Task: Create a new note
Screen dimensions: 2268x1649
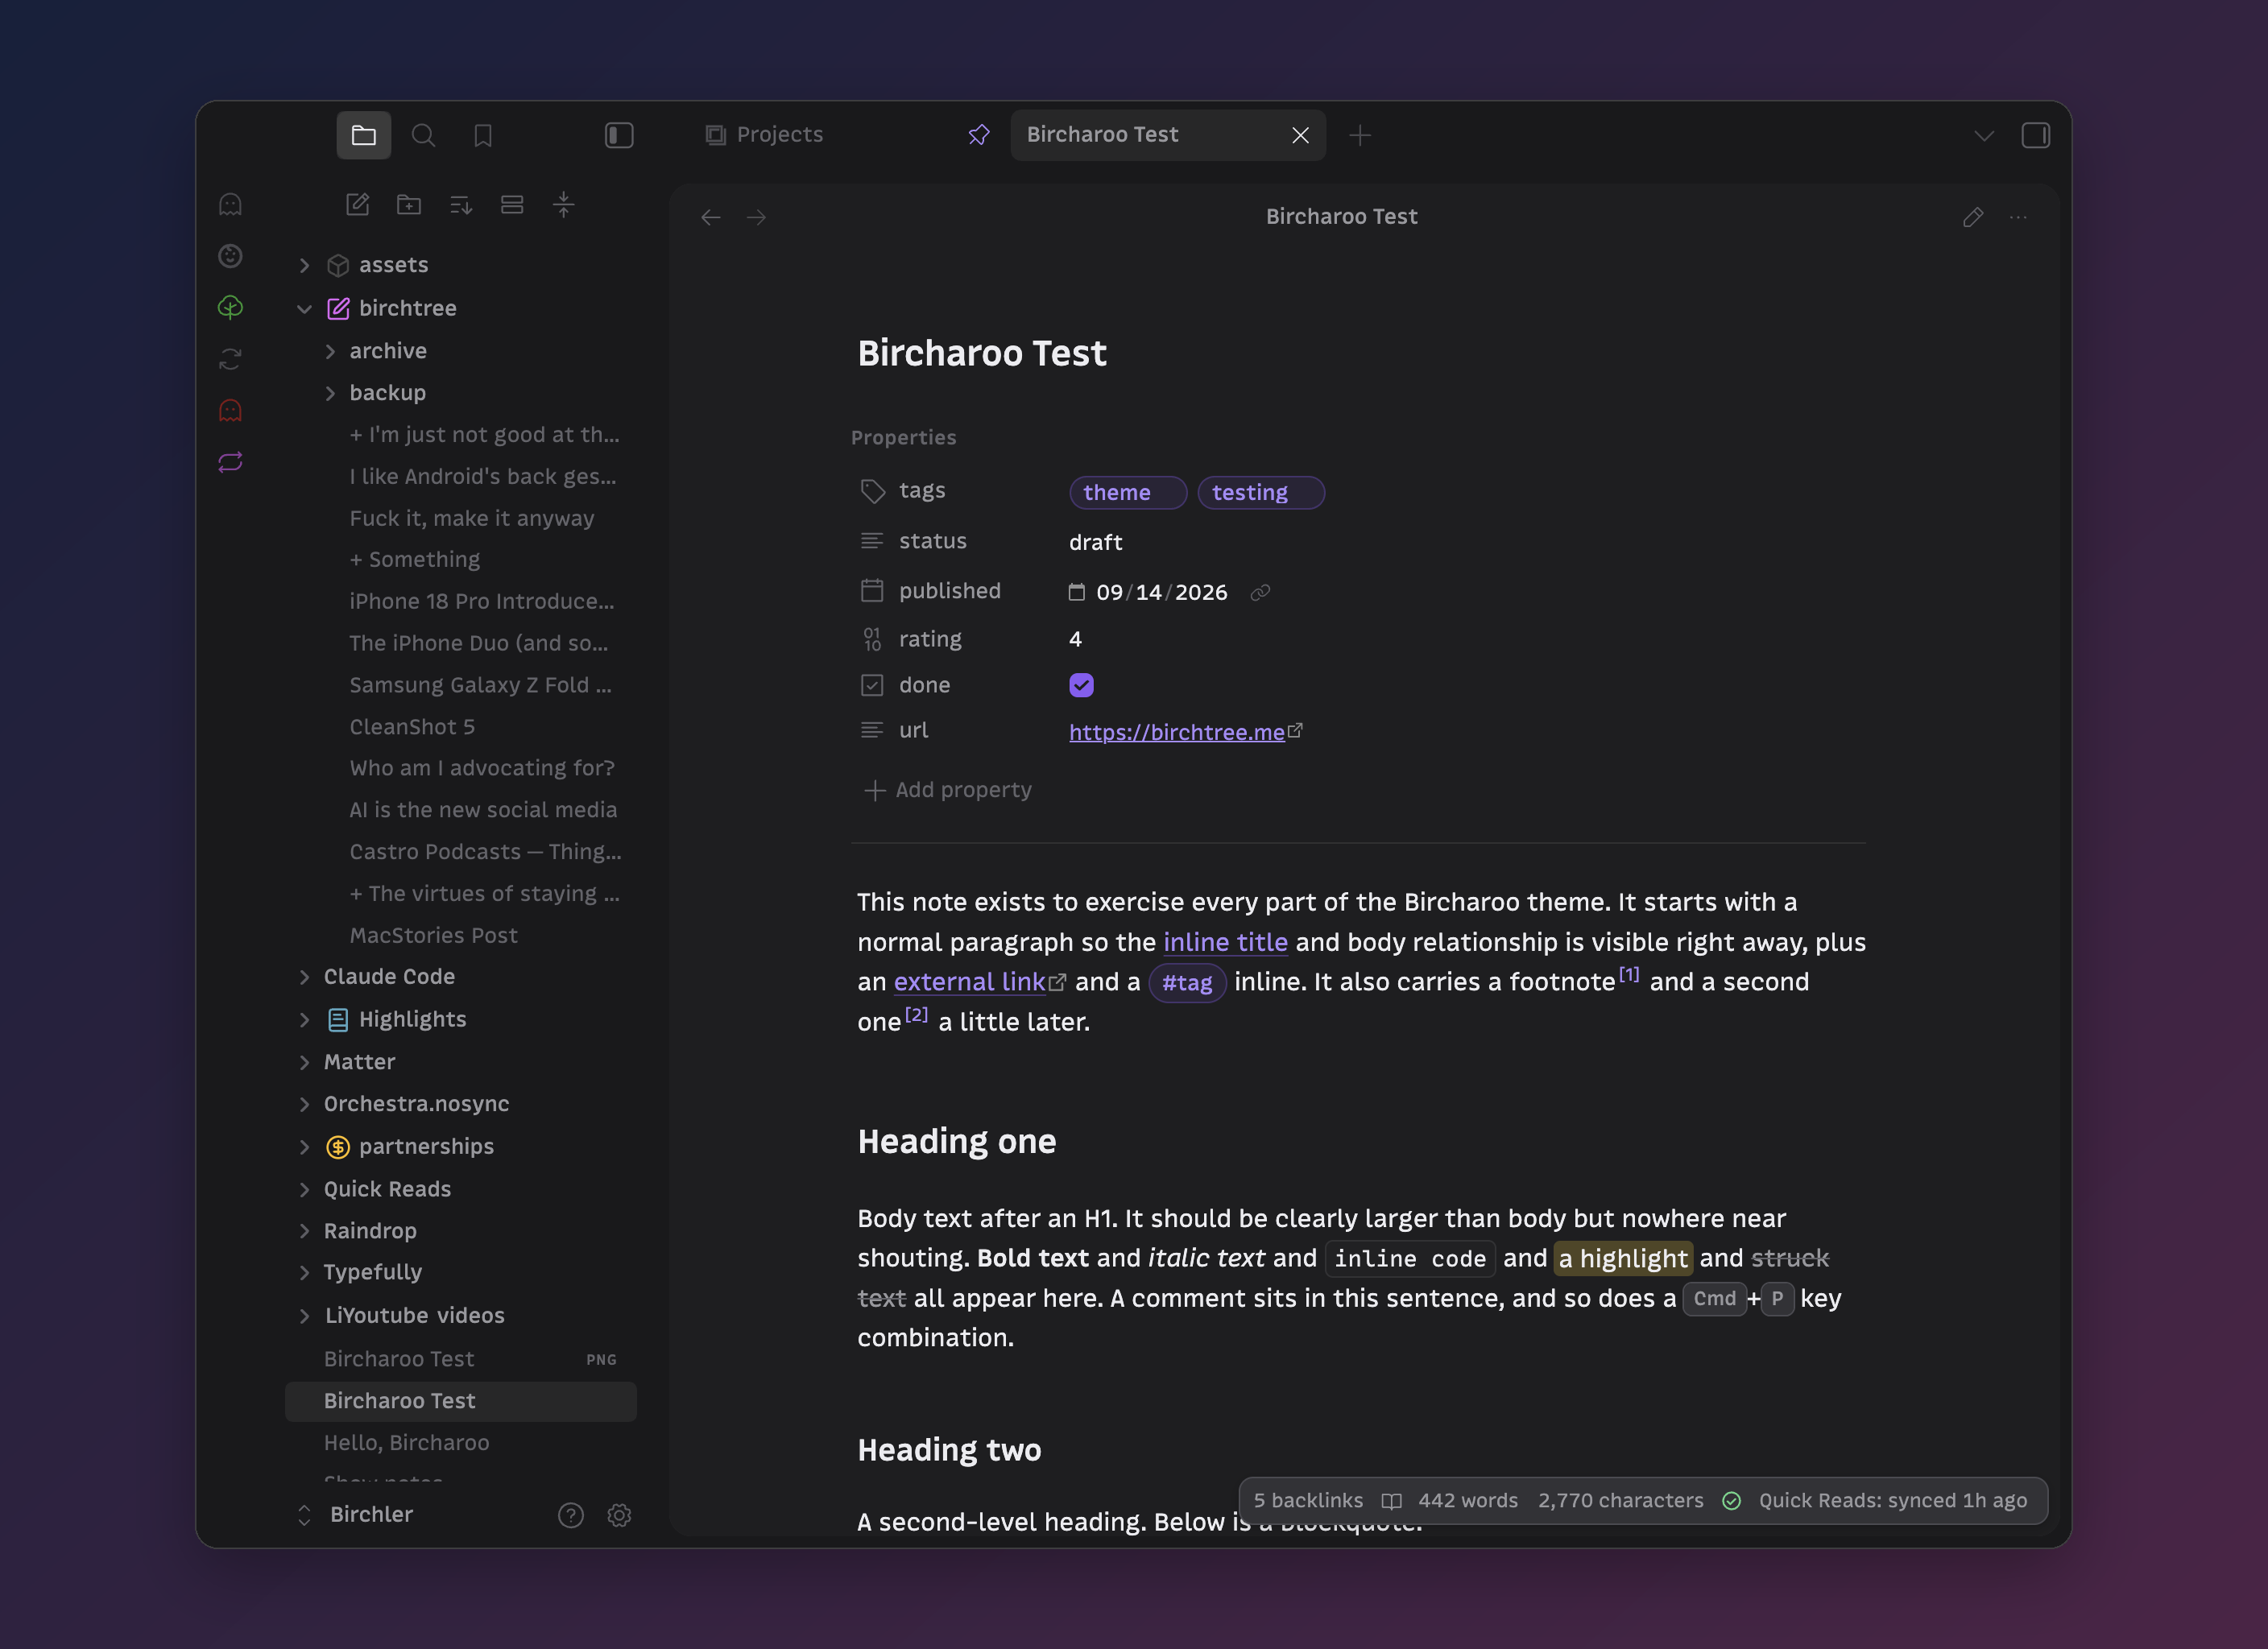Action: tap(357, 205)
